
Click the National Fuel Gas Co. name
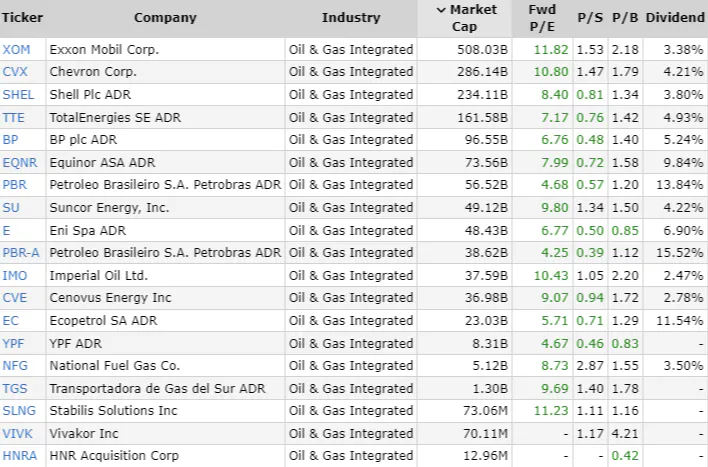pos(115,365)
